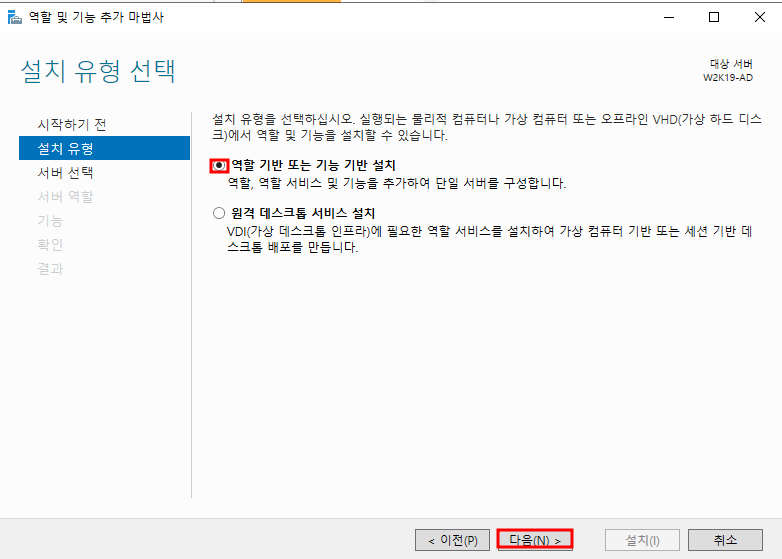Click the 다음(N) > next button
The image size is (782, 559).
coord(535,540)
